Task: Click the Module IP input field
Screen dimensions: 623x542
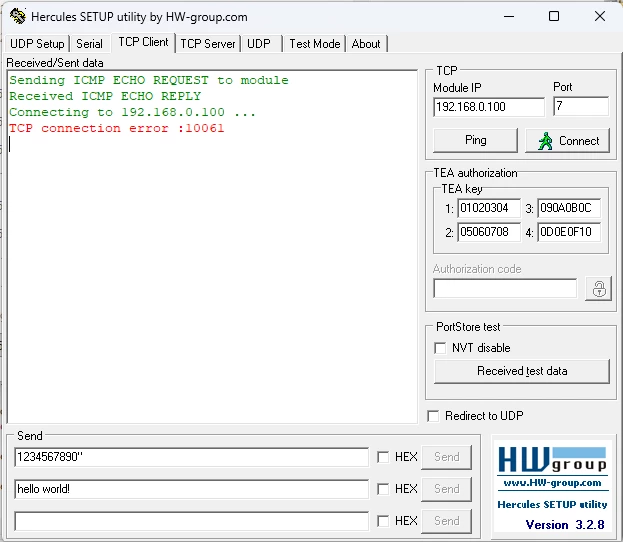Action: (x=489, y=107)
